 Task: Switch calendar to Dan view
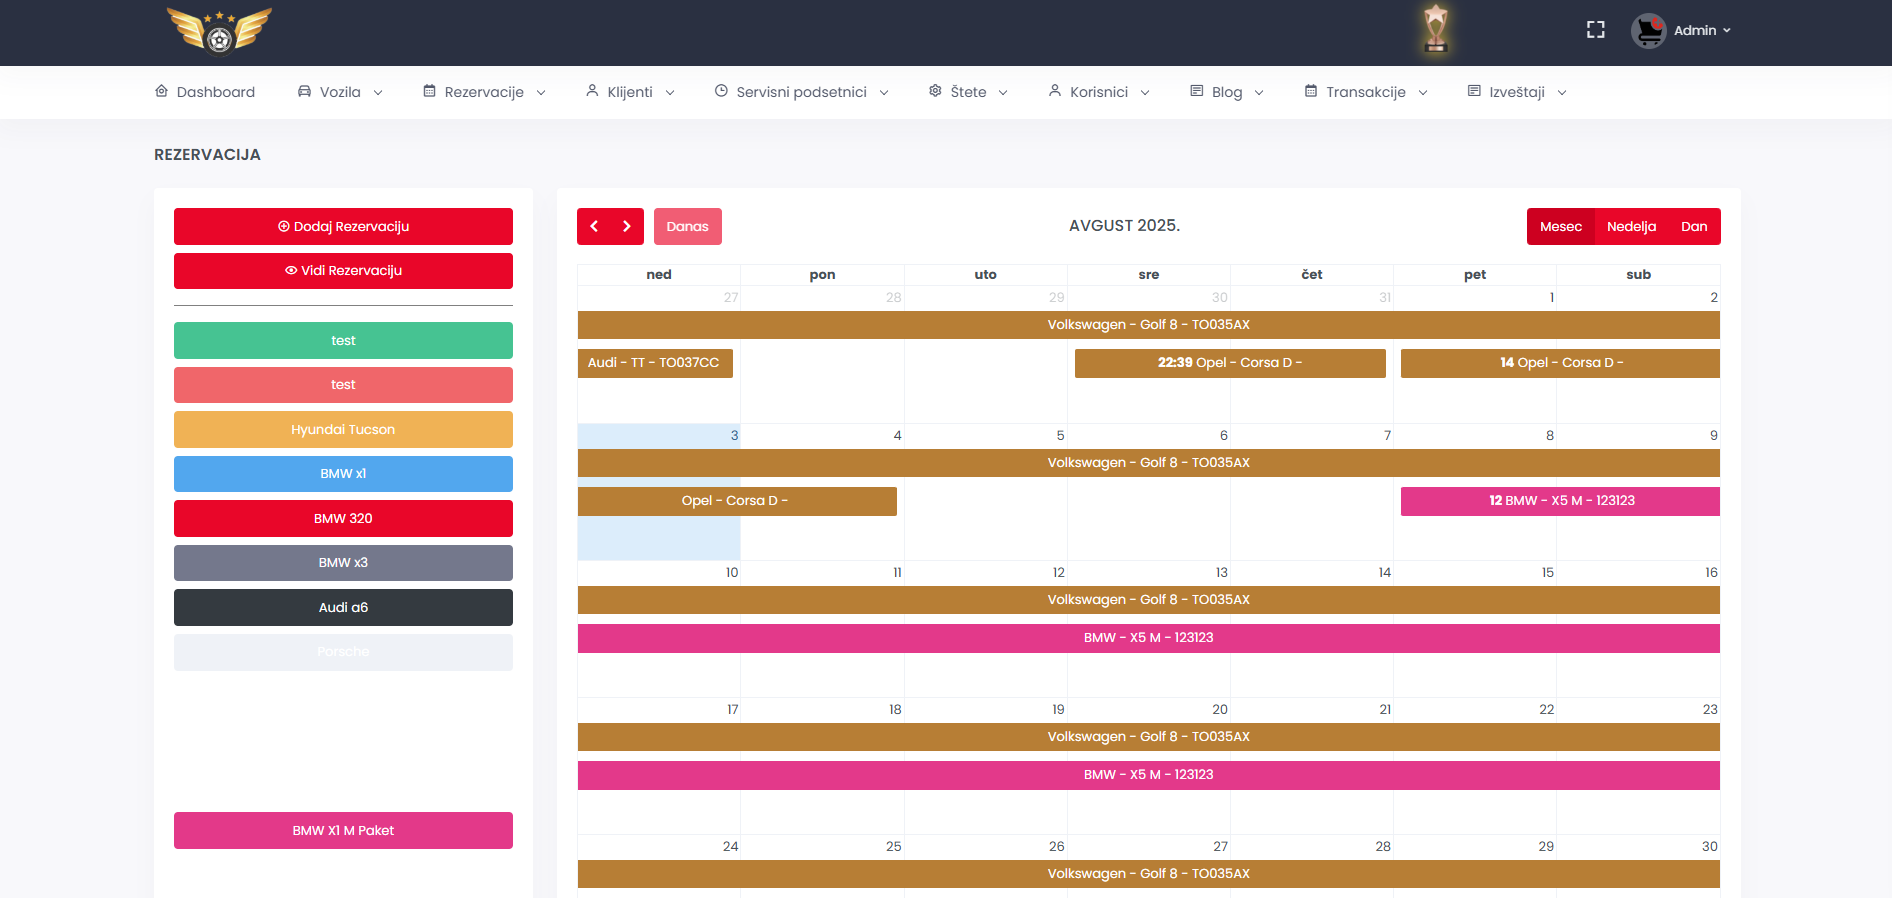point(1693,227)
